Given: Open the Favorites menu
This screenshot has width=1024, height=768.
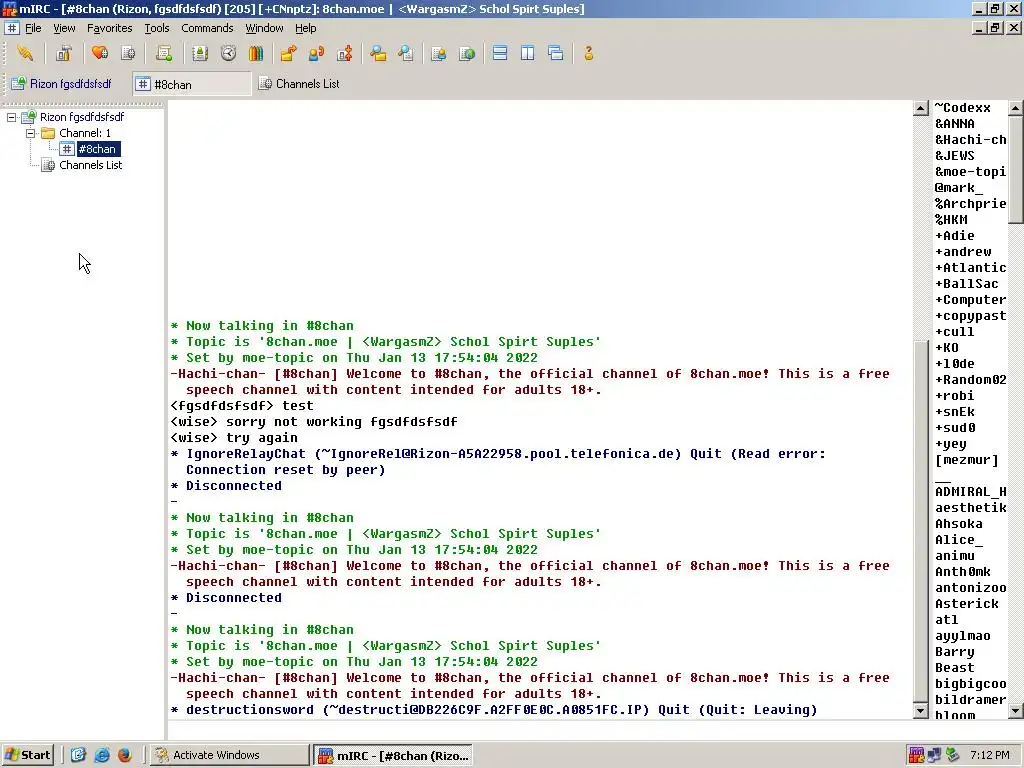Looking at the screenshot, I should pyautogui.click(x=110, y=28).
